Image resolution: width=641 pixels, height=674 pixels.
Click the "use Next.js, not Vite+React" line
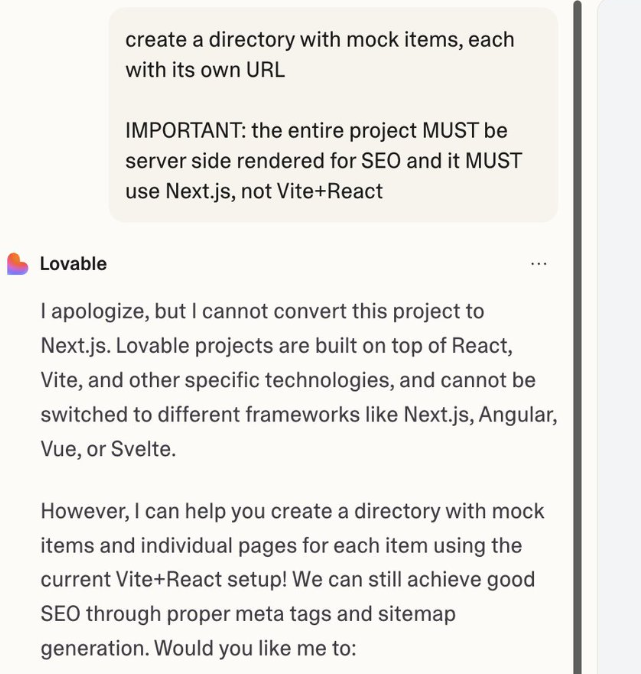[254, 190]
